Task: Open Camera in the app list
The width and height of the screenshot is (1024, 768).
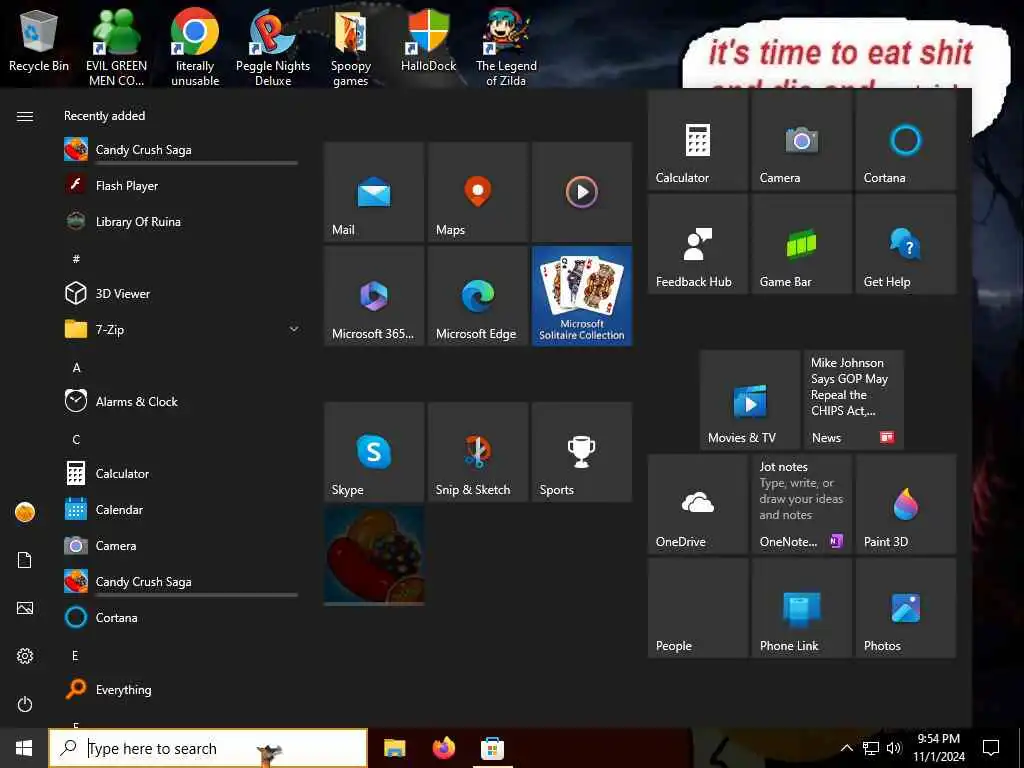Action: [181, 546]
